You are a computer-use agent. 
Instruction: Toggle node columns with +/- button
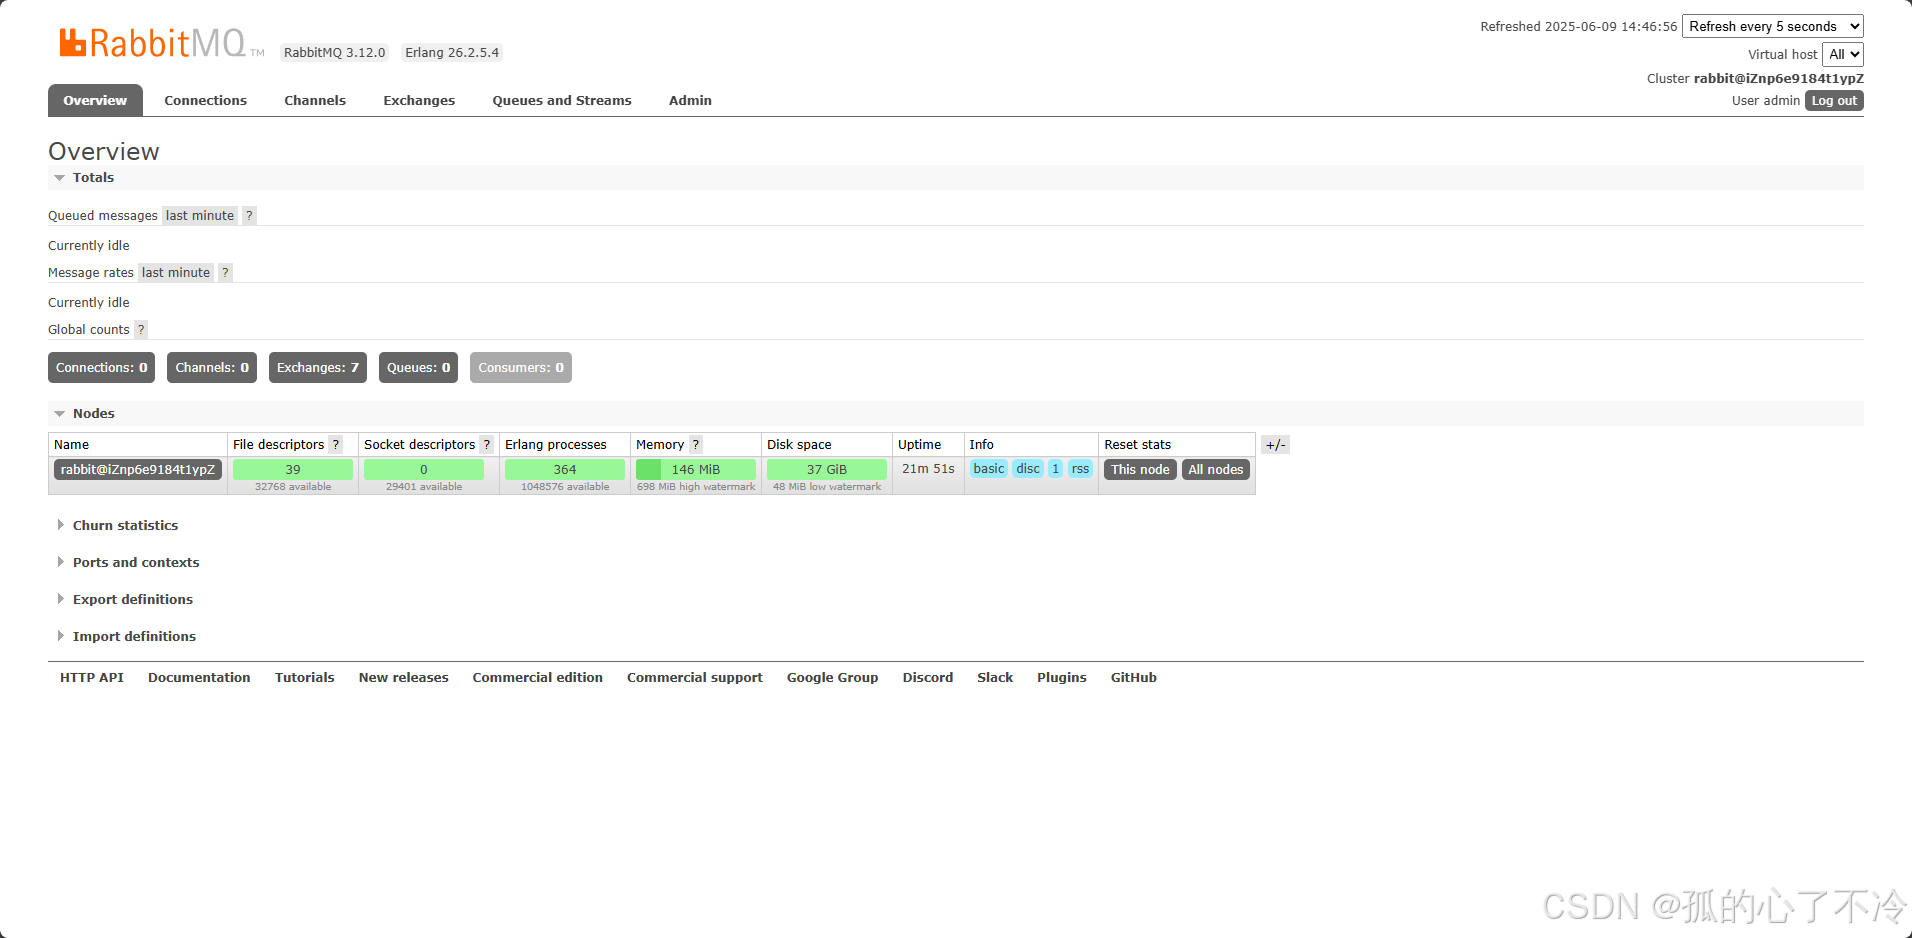[x=1275, y=444]
